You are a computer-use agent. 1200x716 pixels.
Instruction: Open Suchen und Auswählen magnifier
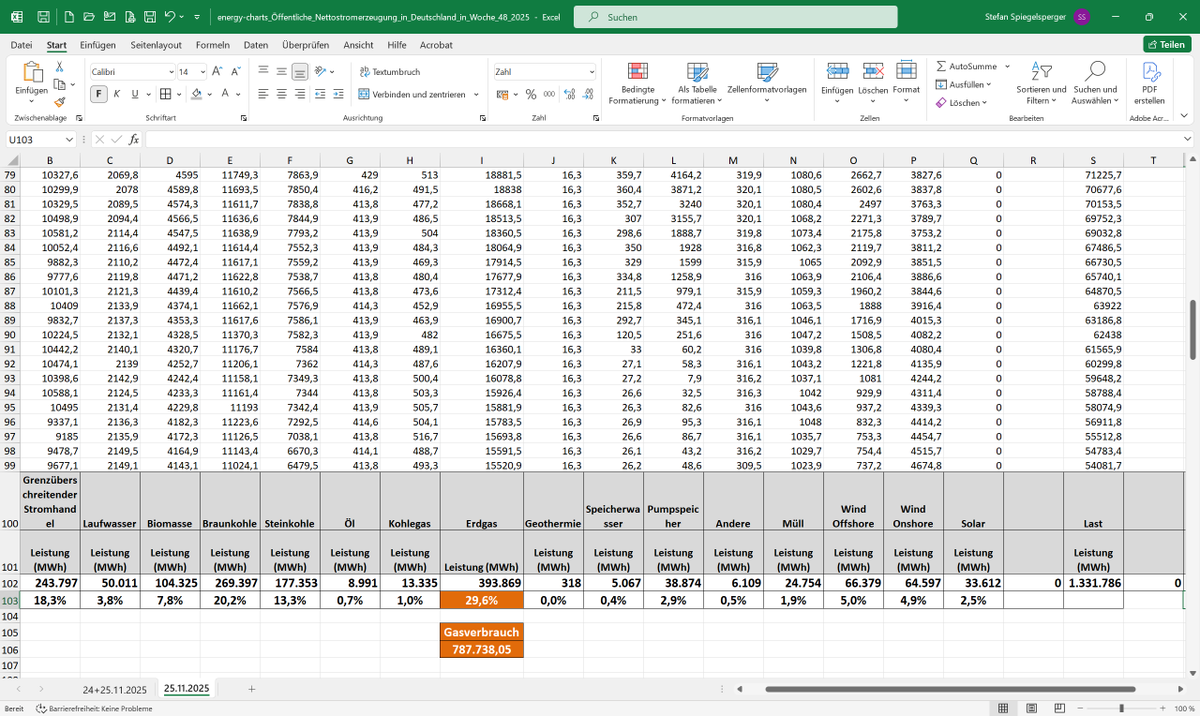tap(1095, 82)
